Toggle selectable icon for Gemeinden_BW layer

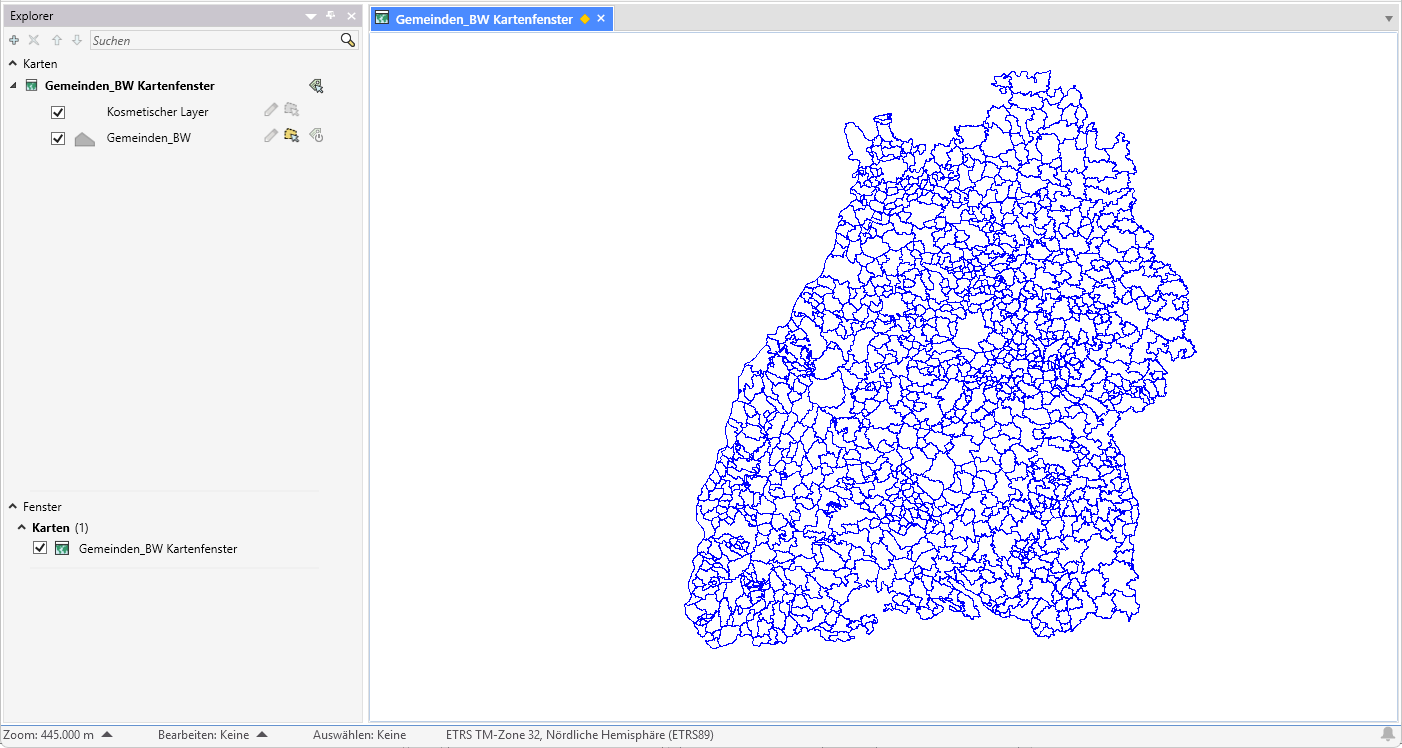tap(292, 136)
